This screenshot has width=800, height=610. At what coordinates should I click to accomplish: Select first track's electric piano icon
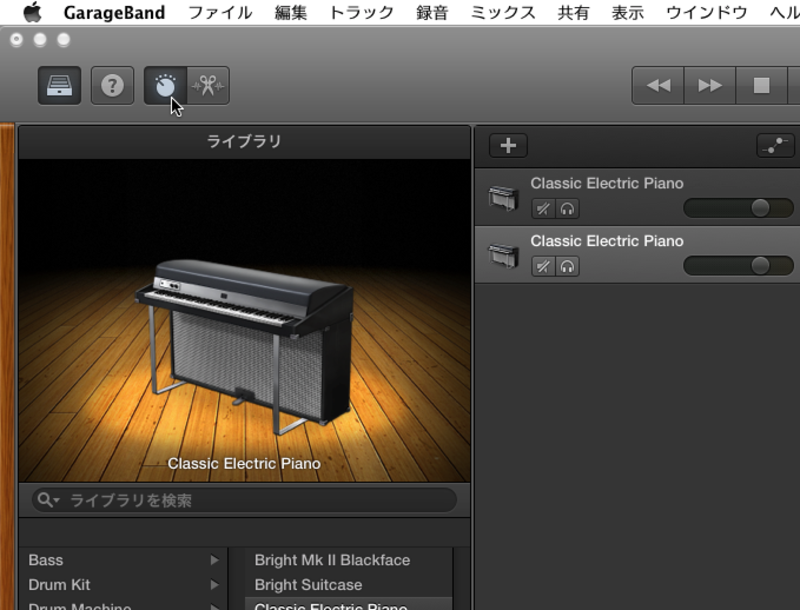tap(504, 198)
